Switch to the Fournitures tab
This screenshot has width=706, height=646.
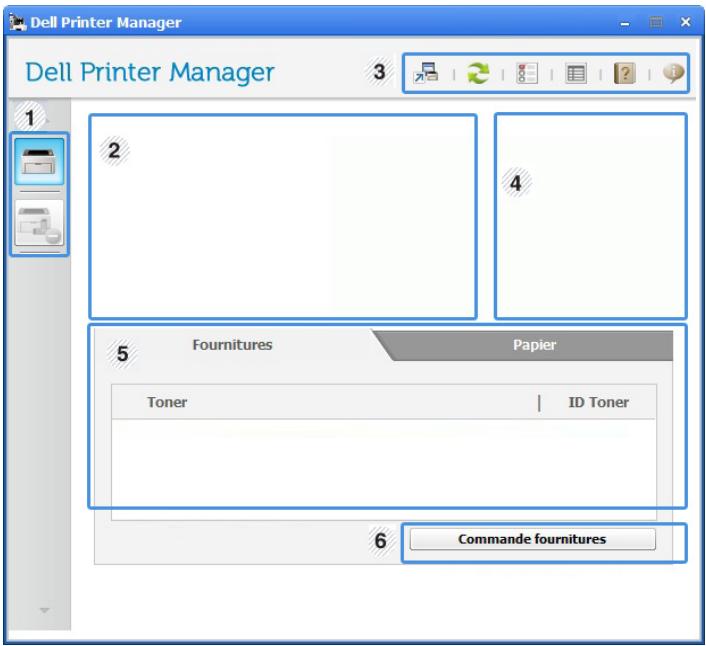[x=232, y=345]
